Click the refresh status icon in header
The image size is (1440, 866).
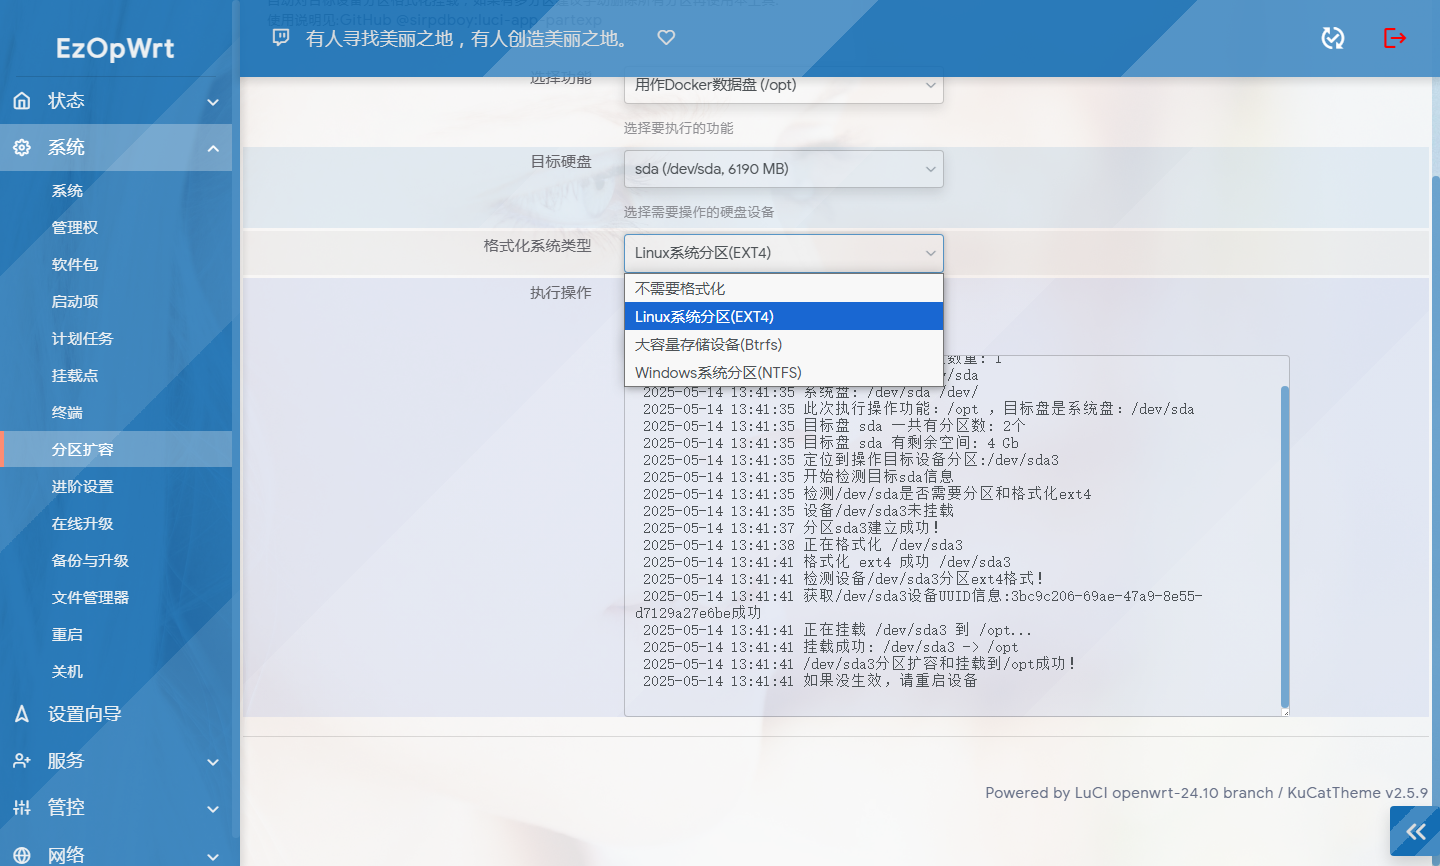coord(1332,38)
